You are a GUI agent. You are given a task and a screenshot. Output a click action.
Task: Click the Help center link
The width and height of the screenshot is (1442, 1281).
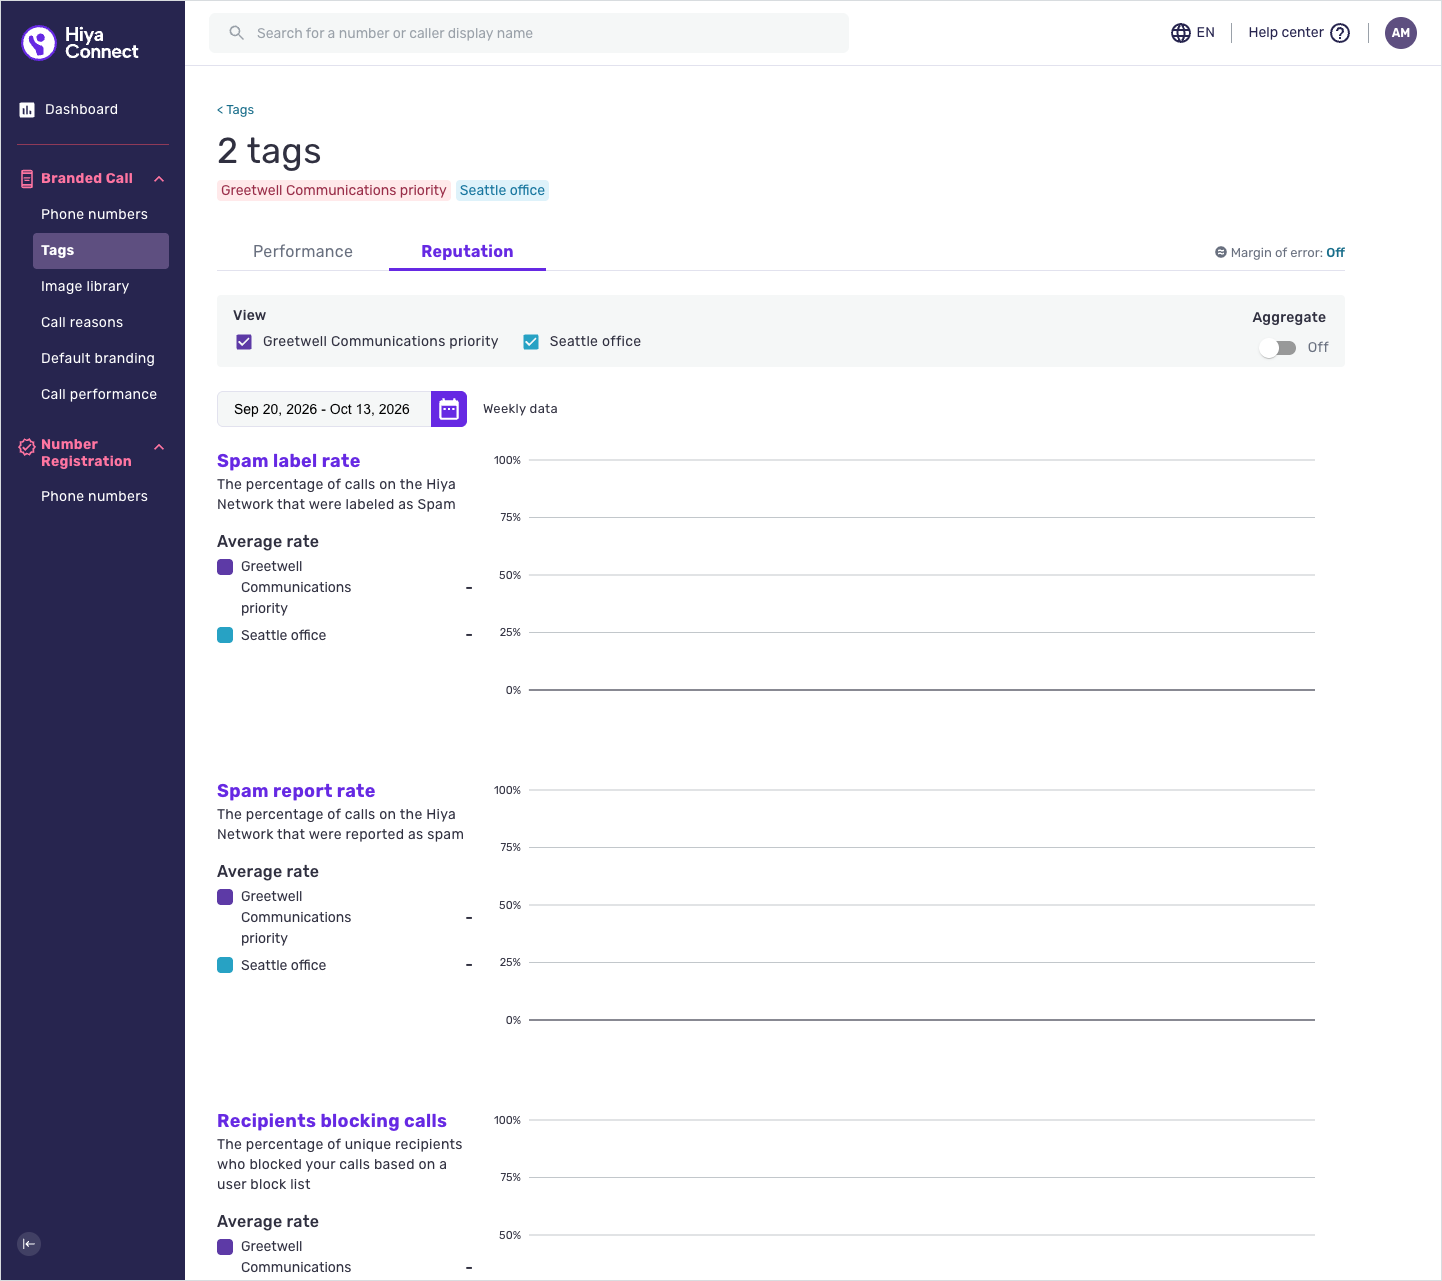pos(1286,33)
